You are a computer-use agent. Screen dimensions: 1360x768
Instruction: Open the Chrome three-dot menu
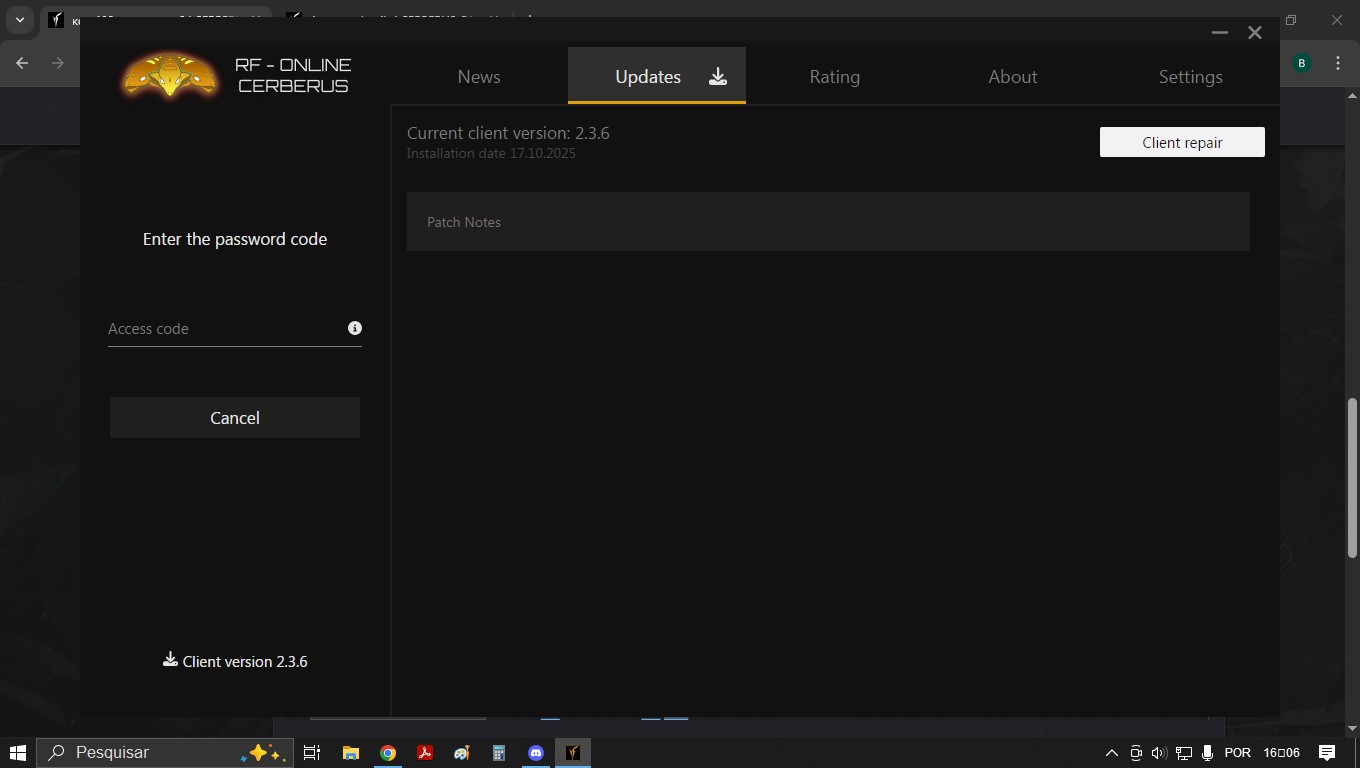(1338, 63)
